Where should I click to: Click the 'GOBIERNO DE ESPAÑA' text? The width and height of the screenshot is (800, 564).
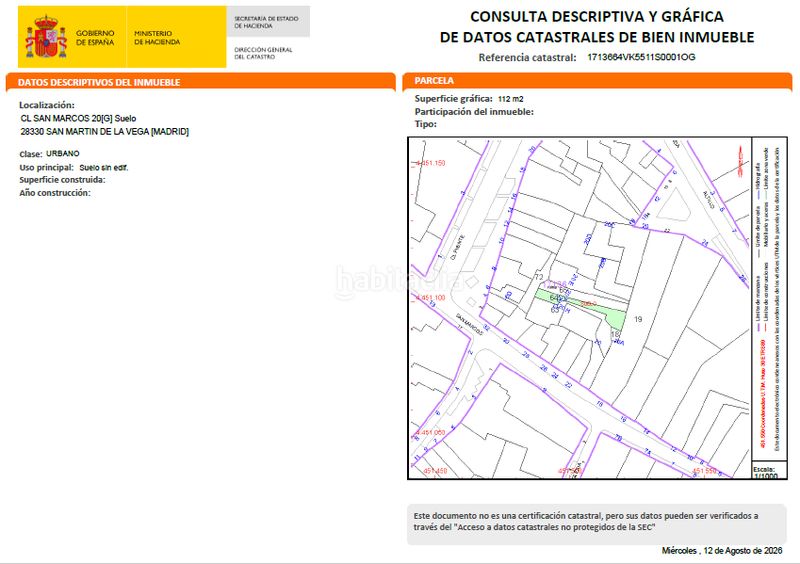click(x=95, y=38)
